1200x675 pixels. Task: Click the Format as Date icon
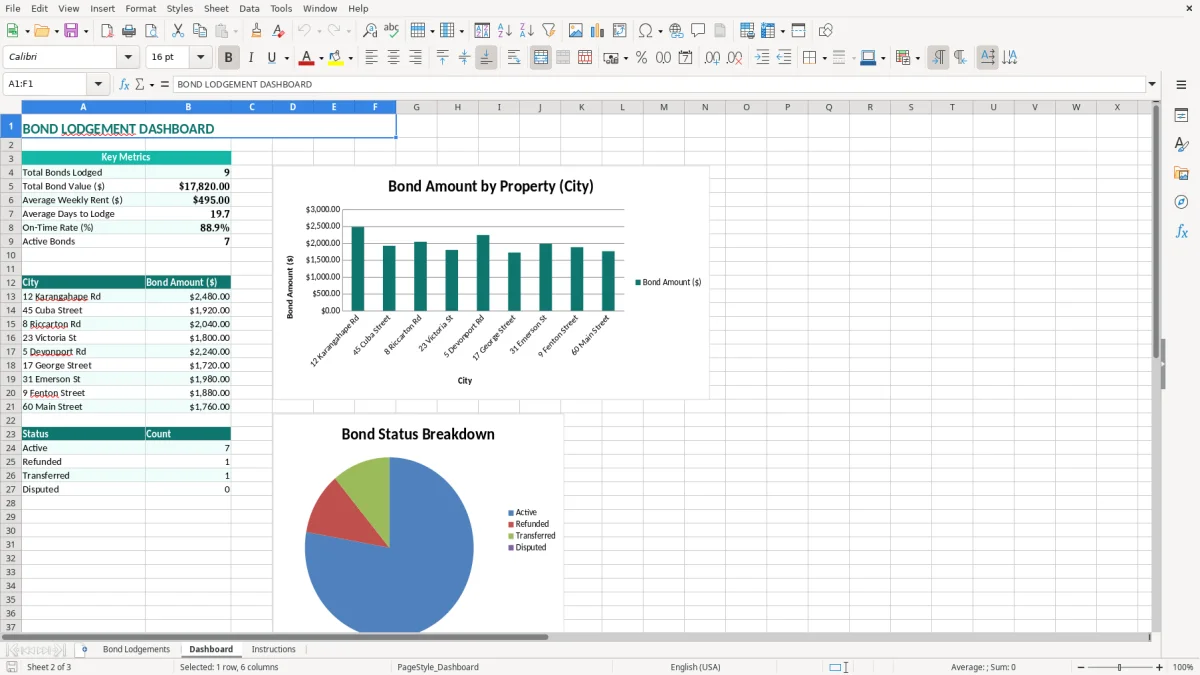click(x=685, y=58)
